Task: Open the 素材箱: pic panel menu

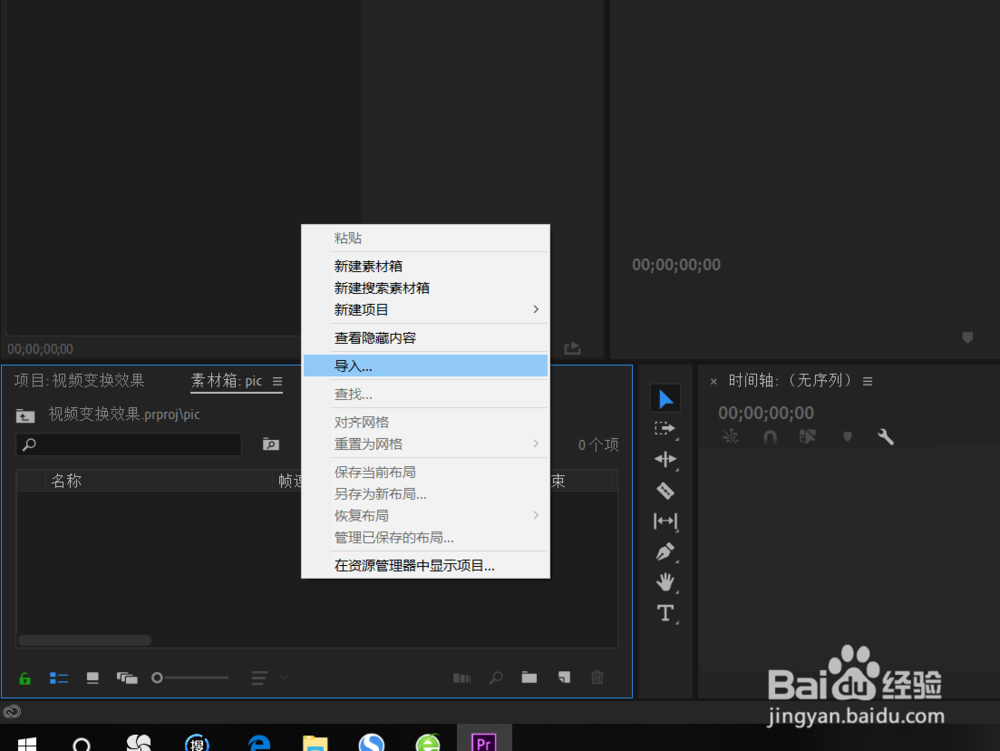Action: [x=277, y=381]
